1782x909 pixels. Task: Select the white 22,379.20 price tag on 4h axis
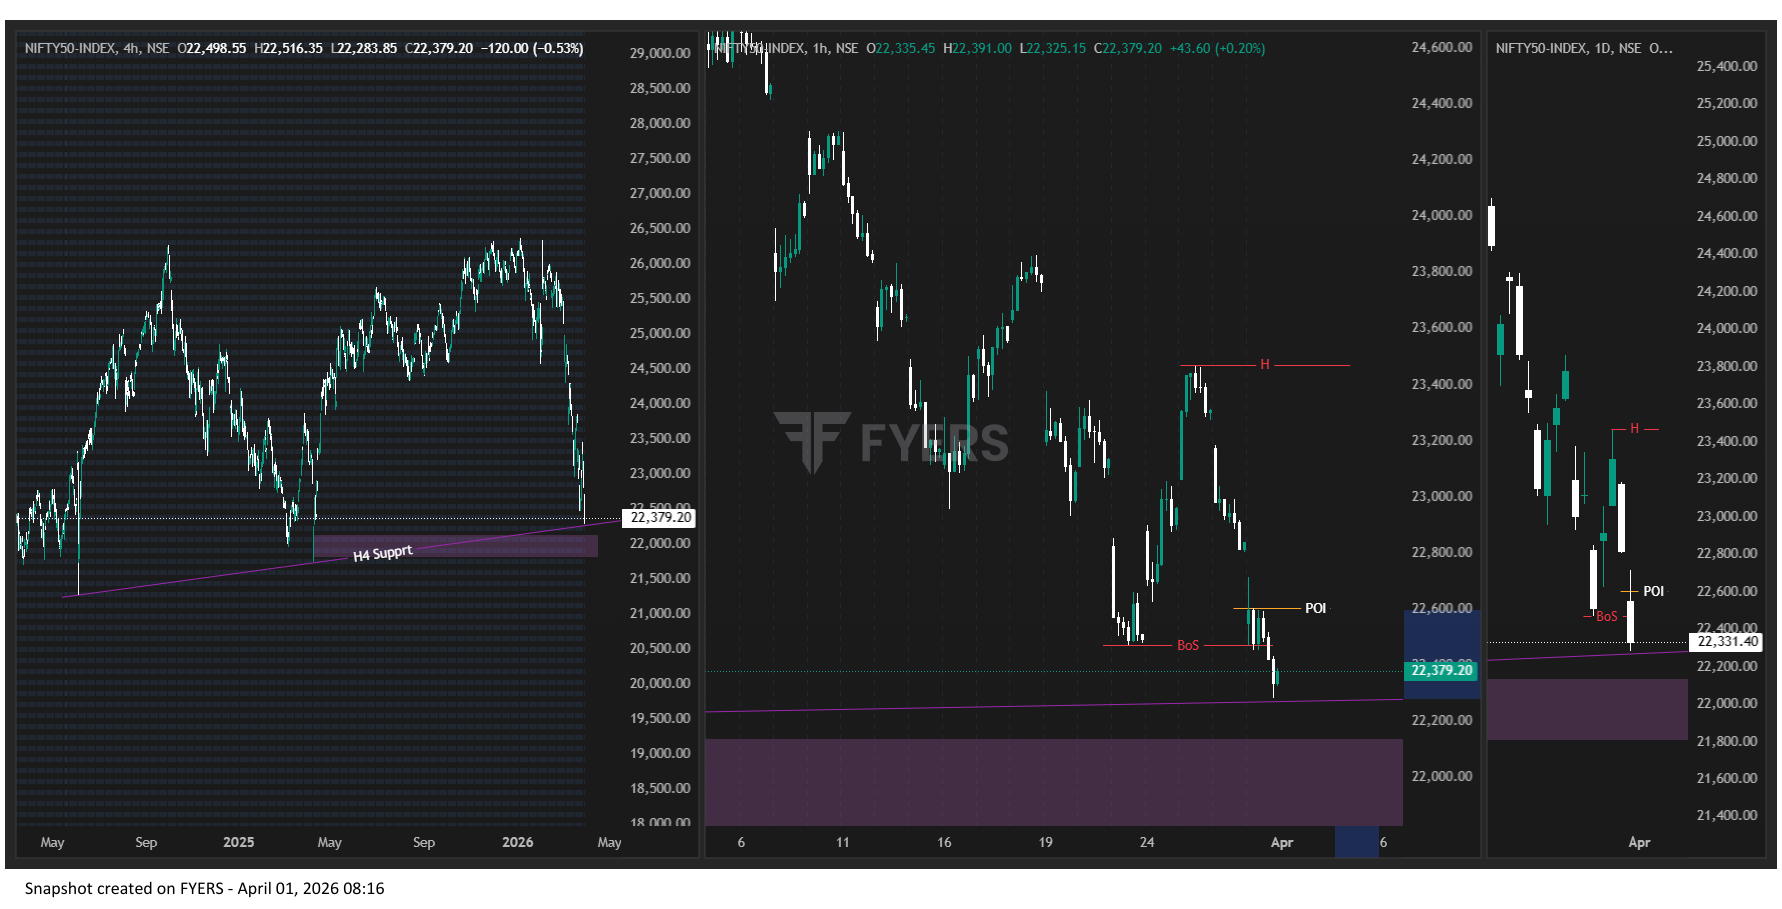(659, 517)
